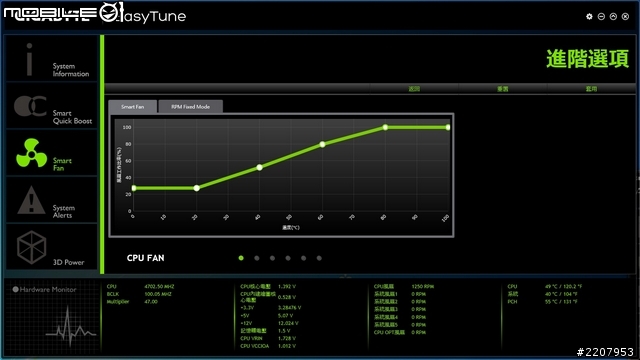Minimize the EasyTune window
The image size is (640, 360).
(x=601, y=16)
